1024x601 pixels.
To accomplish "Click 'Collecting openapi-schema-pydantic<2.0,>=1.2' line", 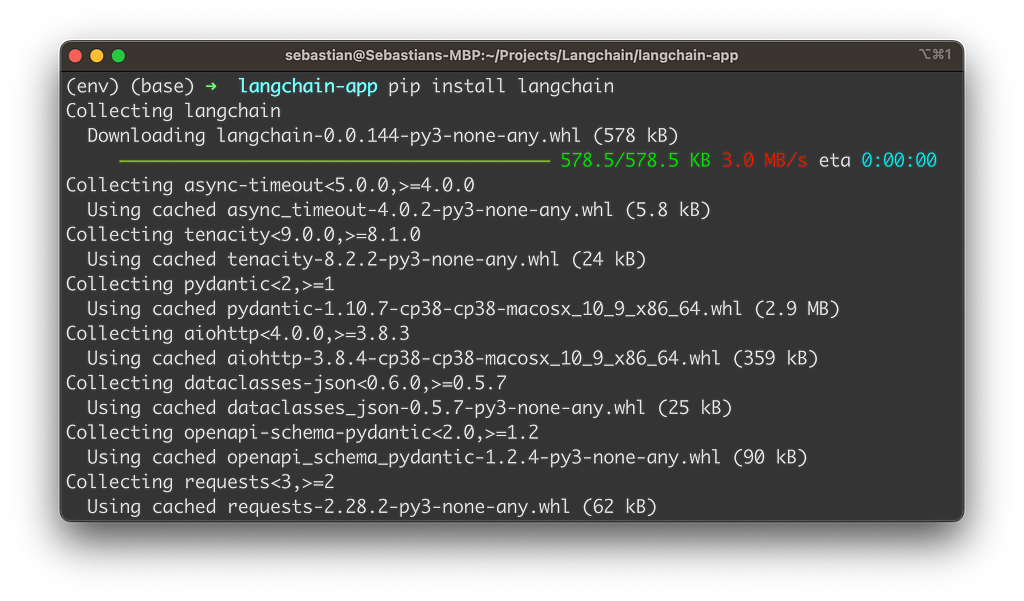I will [302, 432].
